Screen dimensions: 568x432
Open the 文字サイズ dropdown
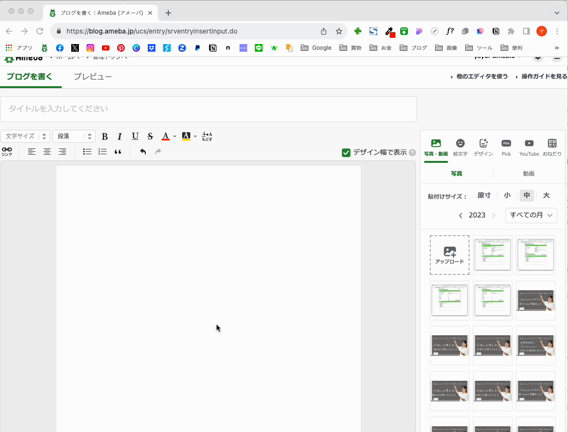click(x=25, y=136)
